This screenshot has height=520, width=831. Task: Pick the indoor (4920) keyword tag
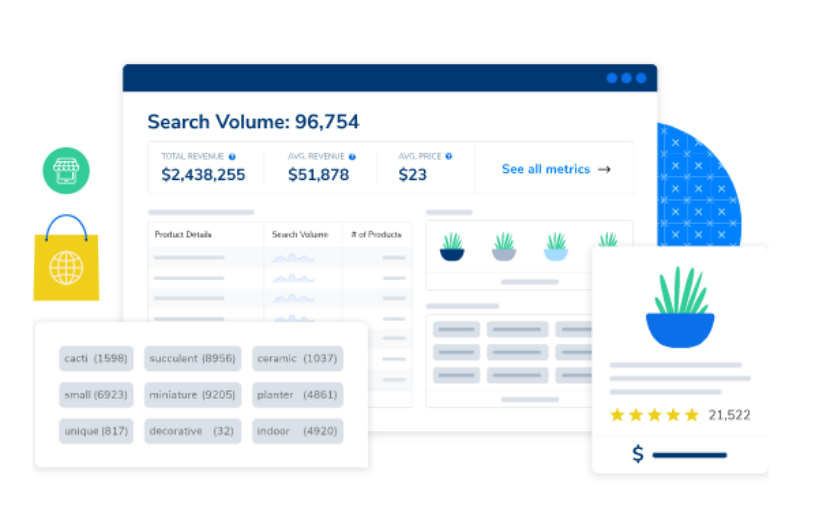tap(297, 431)
